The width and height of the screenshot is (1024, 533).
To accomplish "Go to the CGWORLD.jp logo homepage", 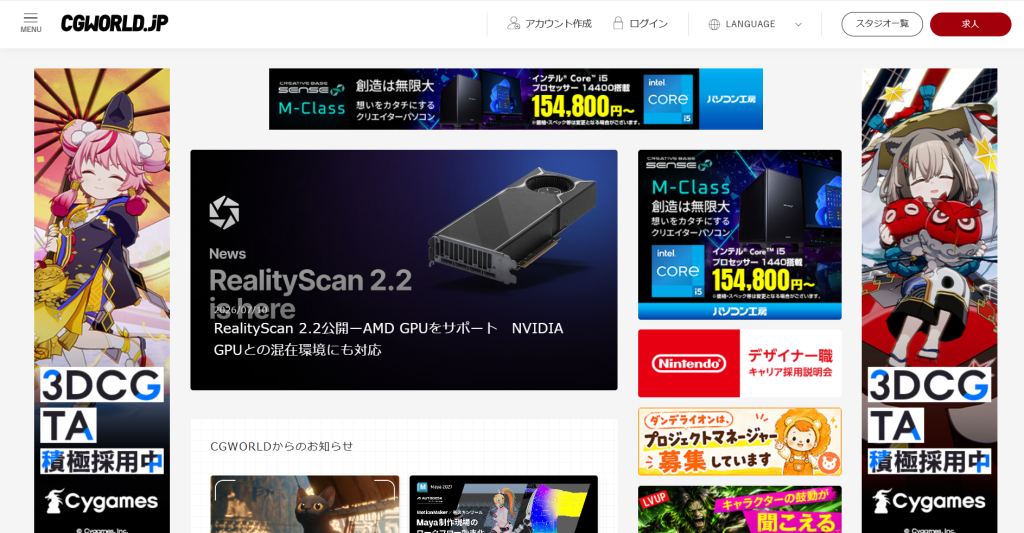I will tap(114, 24).
